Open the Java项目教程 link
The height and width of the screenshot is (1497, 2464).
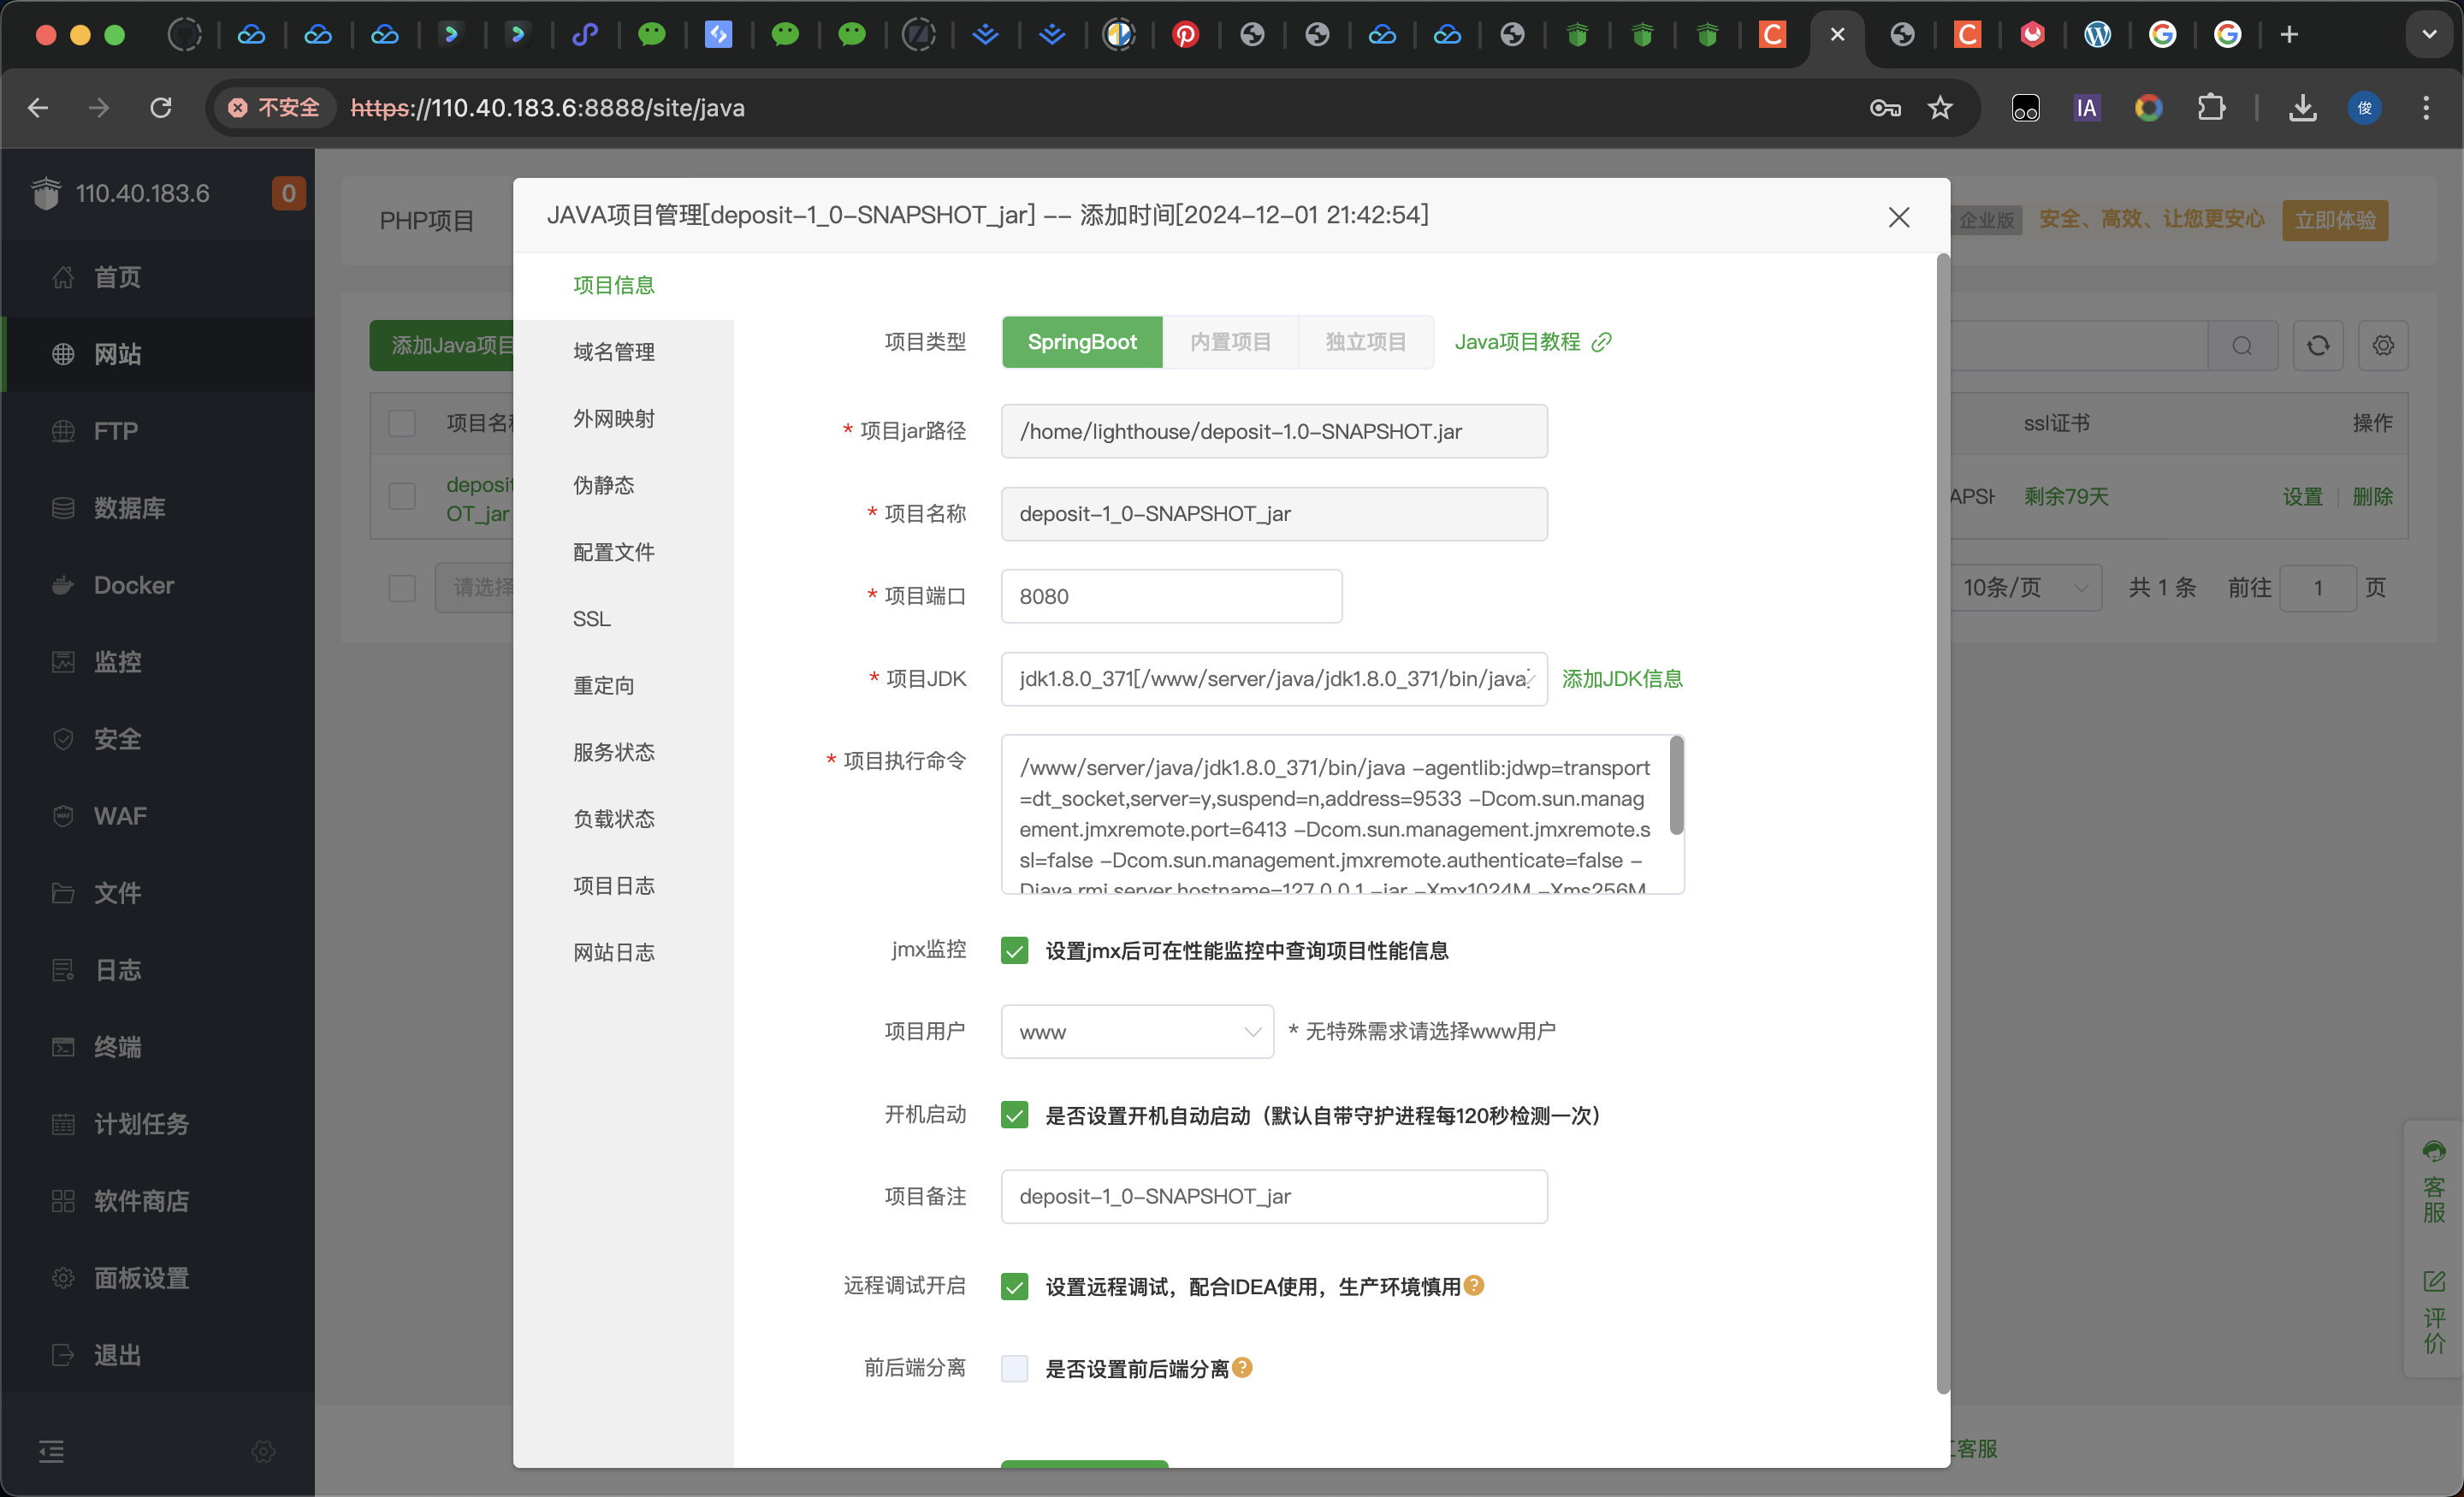[1532, 342]
